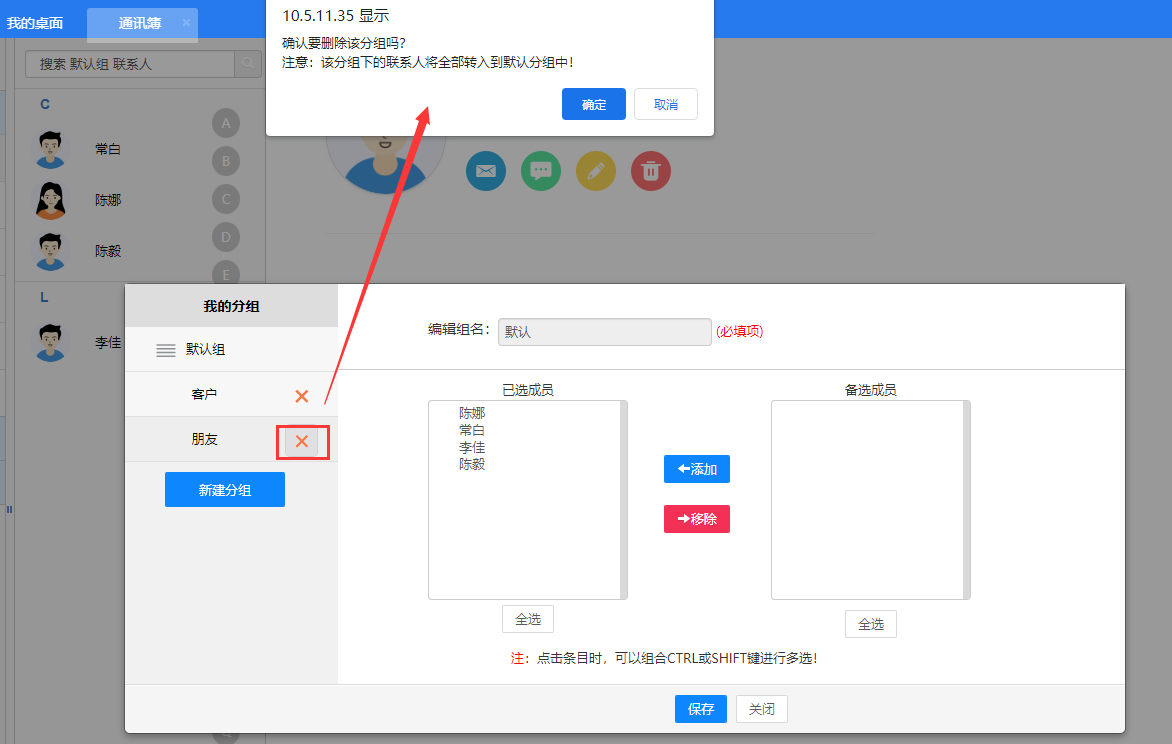Click the red trash delete icon
Viewport: 1172px width, 744px height.
(651, 171)
